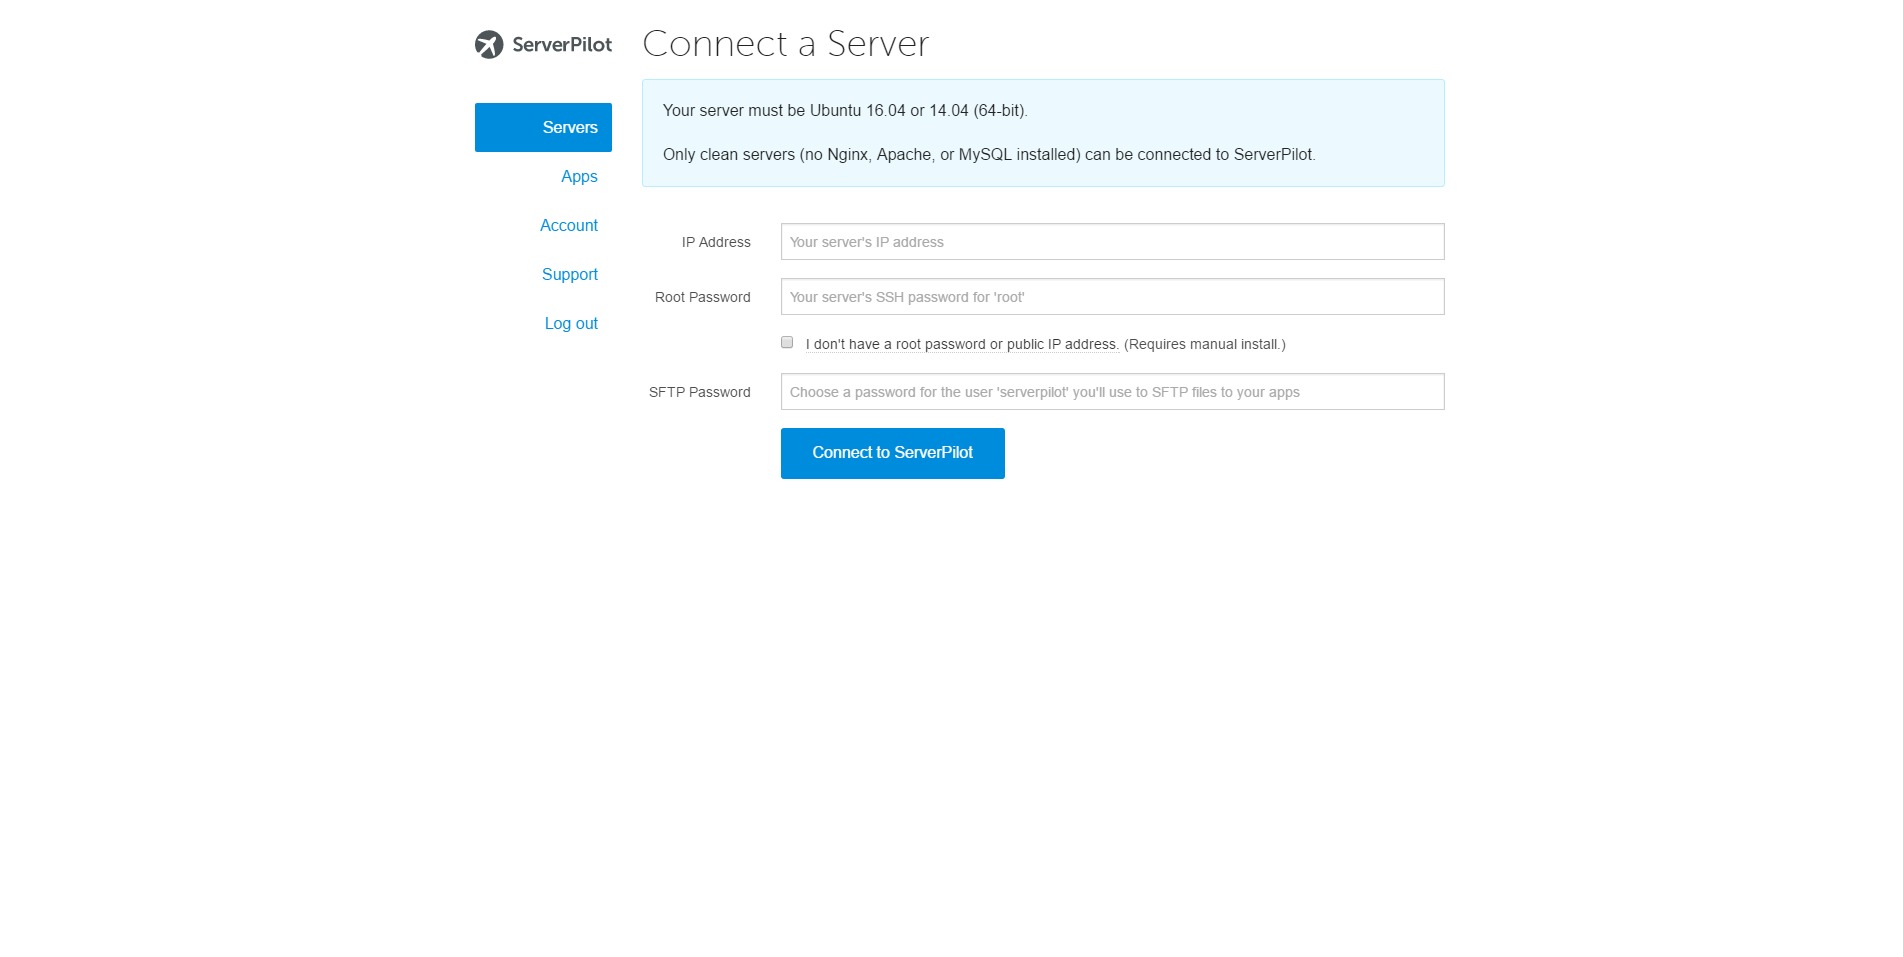
Task: Click the "Only clean servers" notice text
Action: (x=989, y=154)
